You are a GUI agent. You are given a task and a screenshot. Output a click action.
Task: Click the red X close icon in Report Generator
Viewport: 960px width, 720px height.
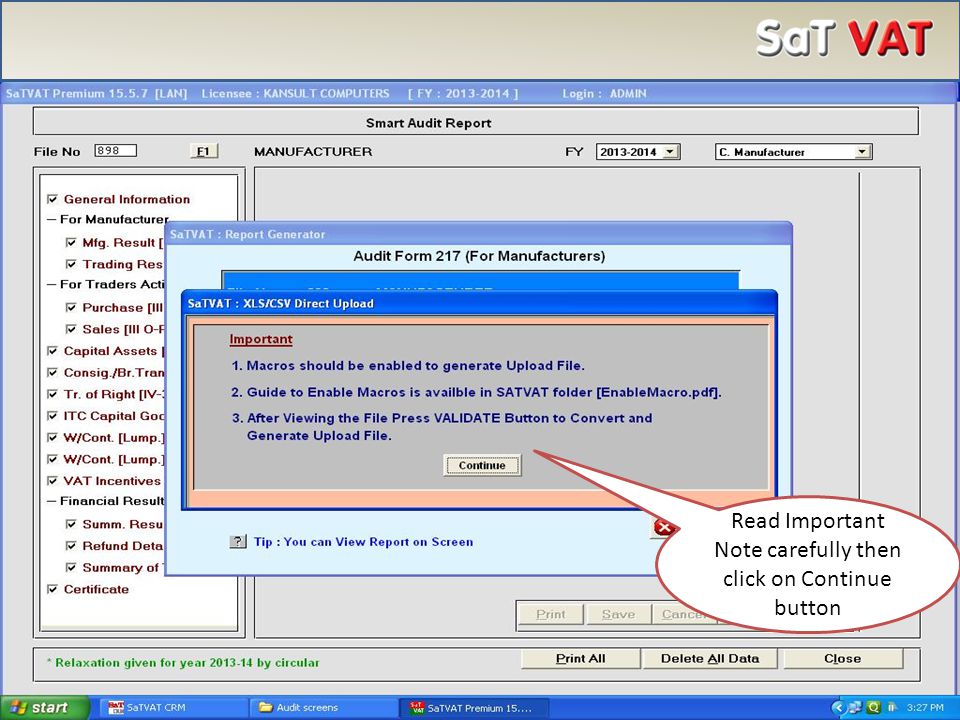pos(664,527)
